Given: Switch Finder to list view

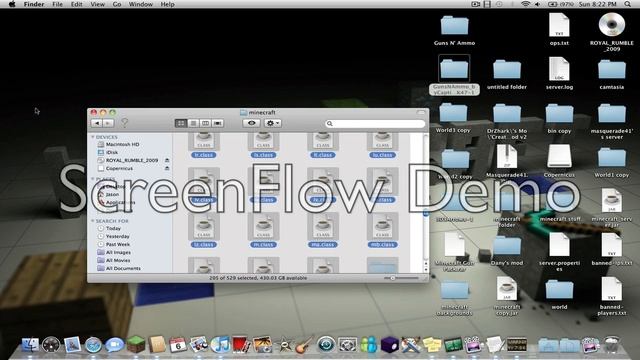Looking at the screenshot, I should point(193,123).
